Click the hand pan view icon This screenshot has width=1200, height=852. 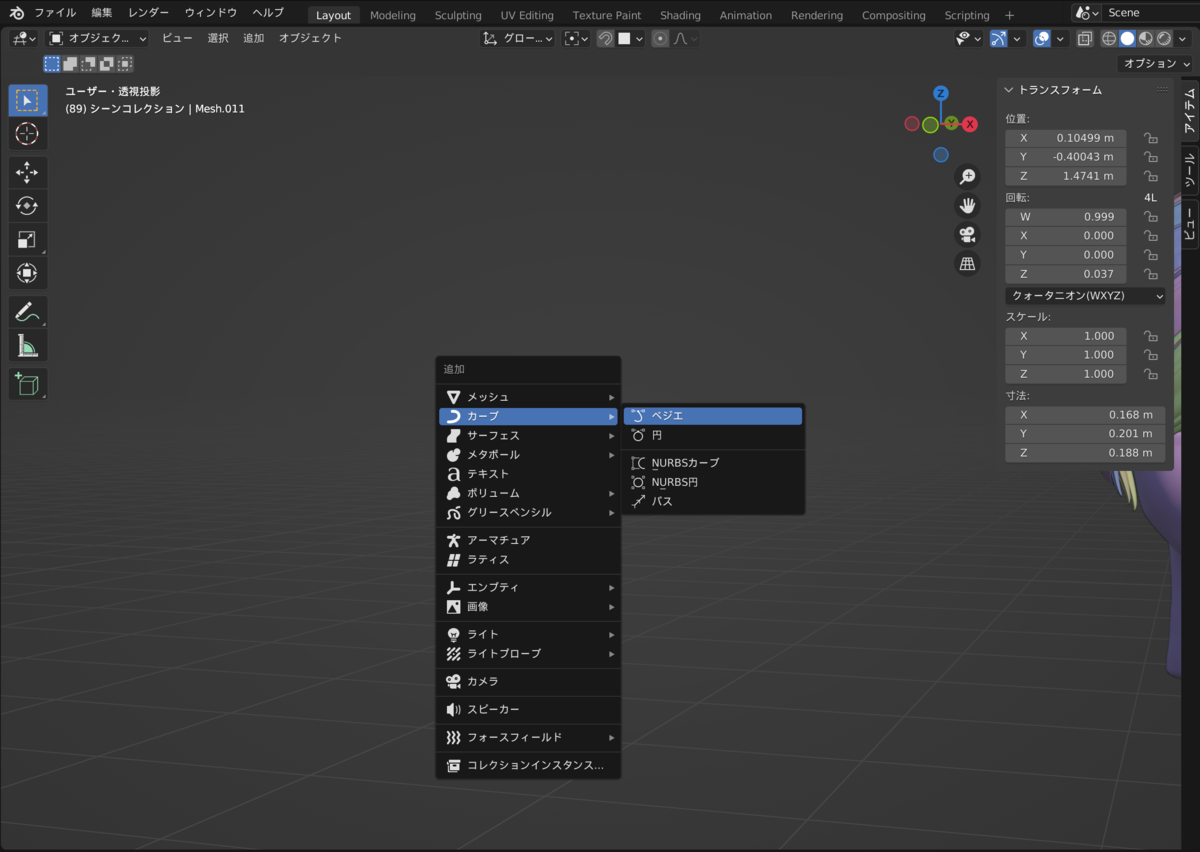(967, 206)
